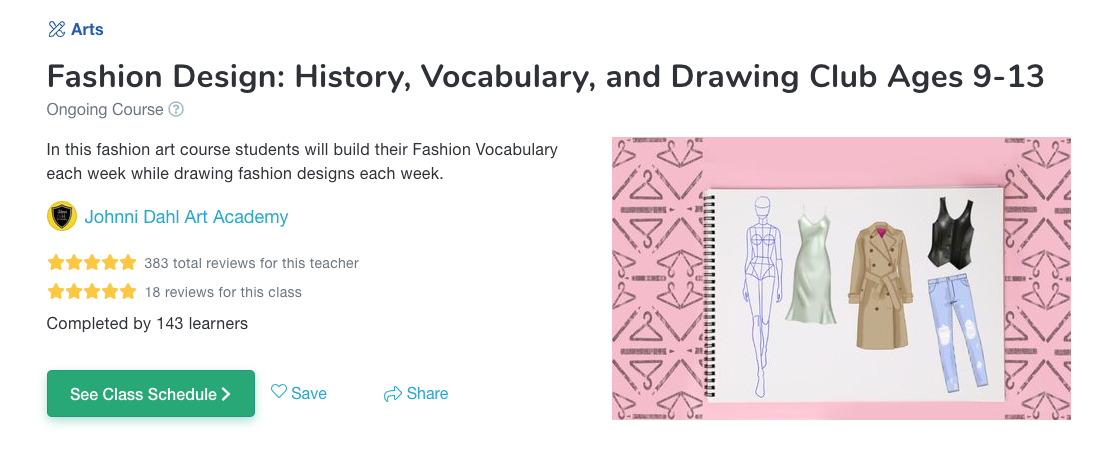The image size is (1116, 455).
Task: Click the Completed by 143 learners text
Action: tap(147, 323)
